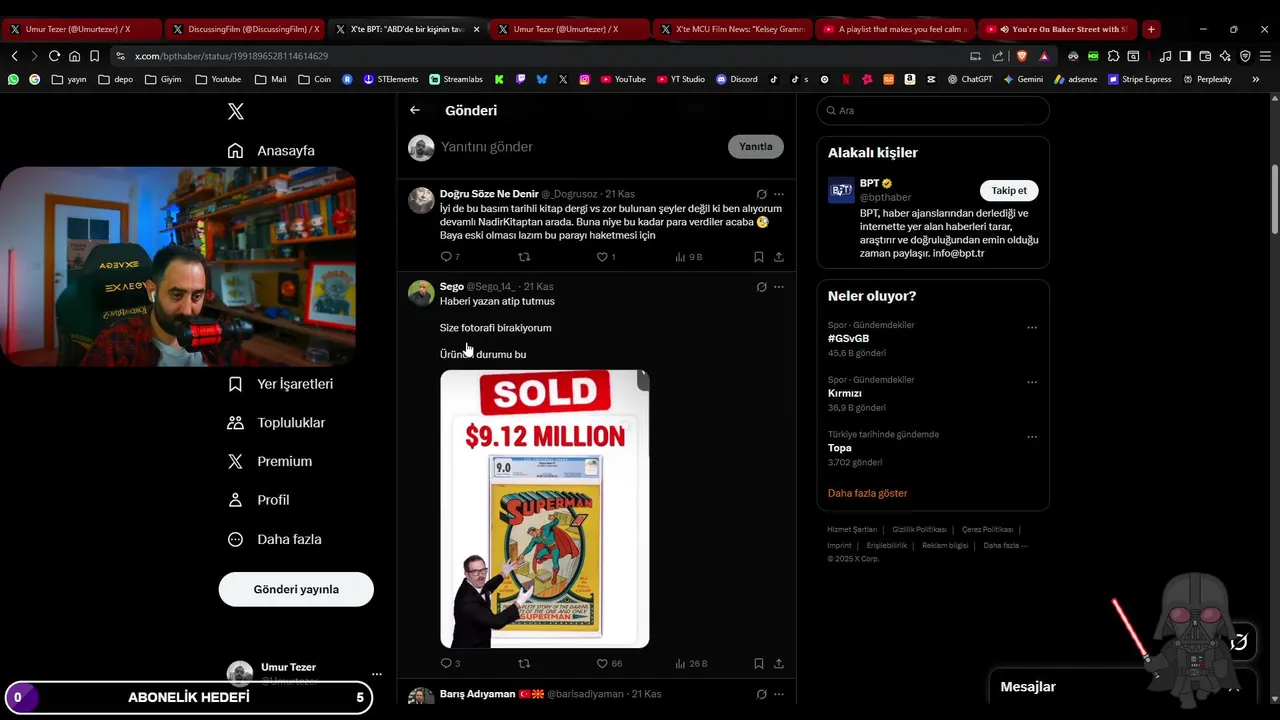This screenshot has height=720, width=1280.
Task: Open Brave Shields icon in address bar
Action: click(x=1021, y=56)
